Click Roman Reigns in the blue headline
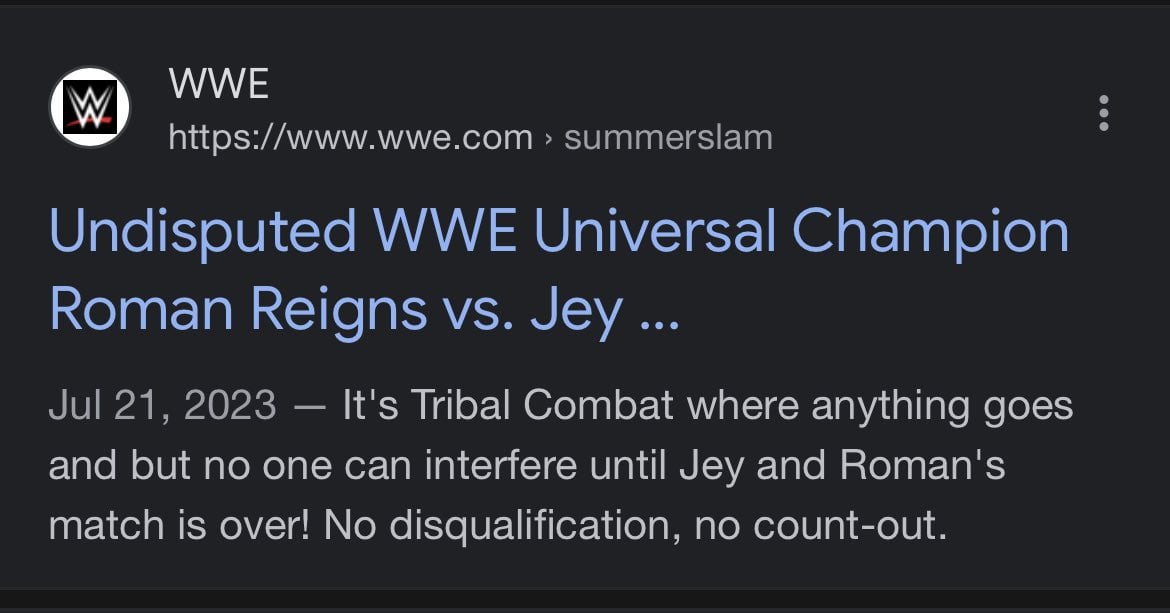 coord(238,309)
